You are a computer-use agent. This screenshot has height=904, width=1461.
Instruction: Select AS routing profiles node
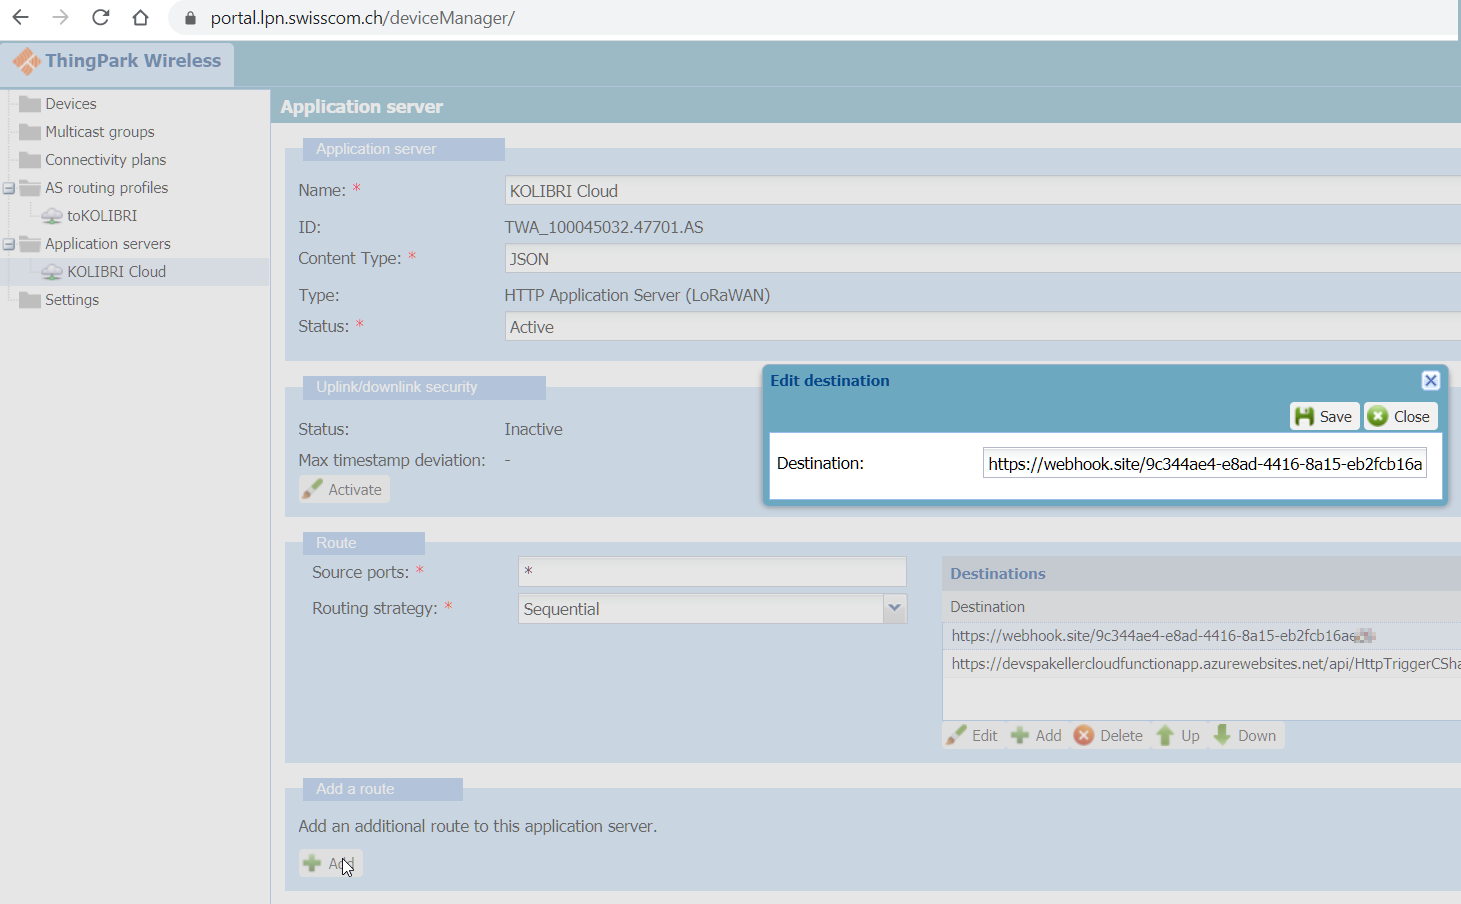coord(106,188)
